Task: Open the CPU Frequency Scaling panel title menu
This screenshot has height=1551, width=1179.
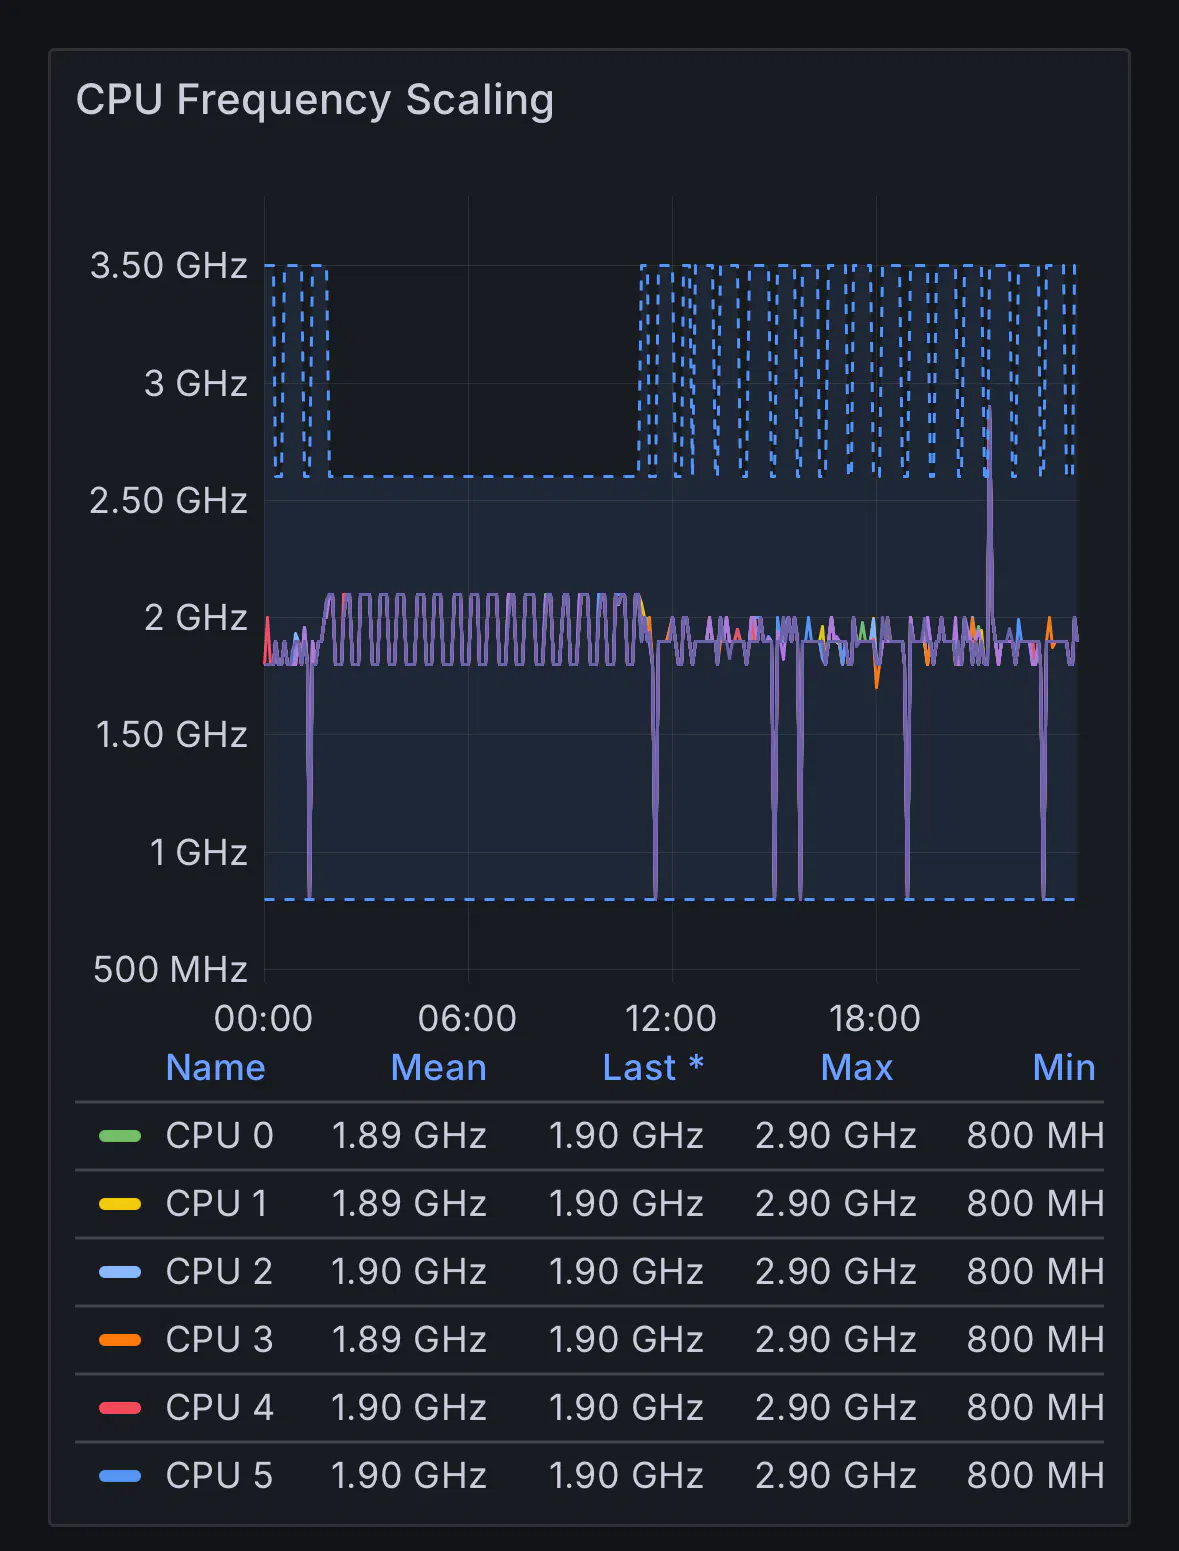Action: pos(314,100)
